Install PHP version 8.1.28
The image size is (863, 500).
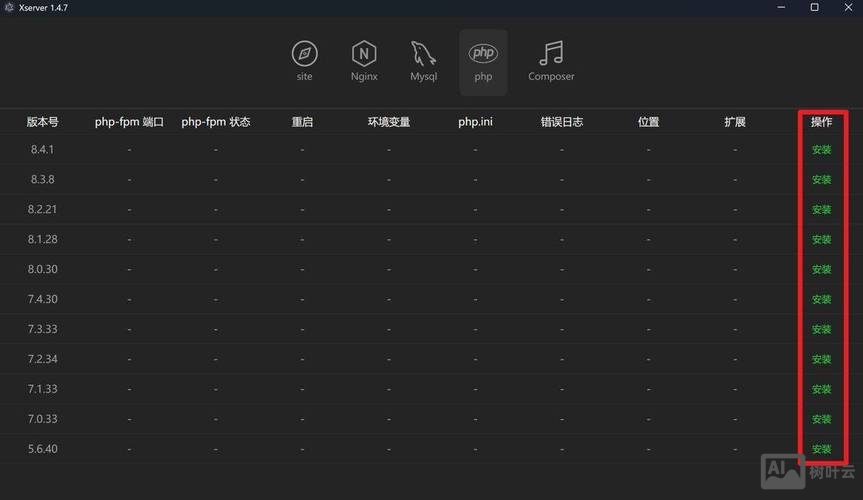(x=821, y=240)
